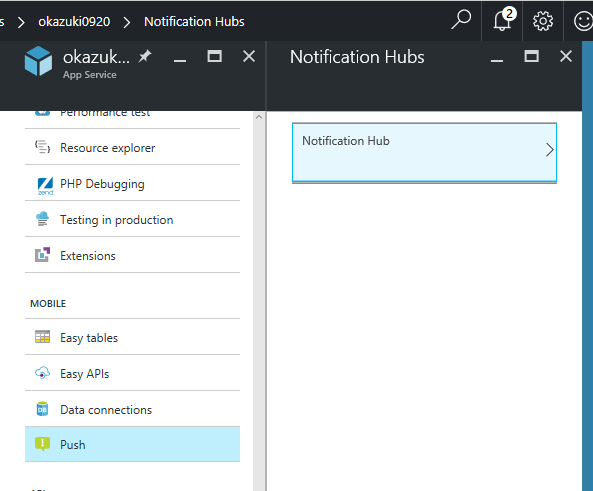Open the search magnifier in top bar
Viewport: 593px width, 491px height.
pyautogui.click(x=461, y=20)
